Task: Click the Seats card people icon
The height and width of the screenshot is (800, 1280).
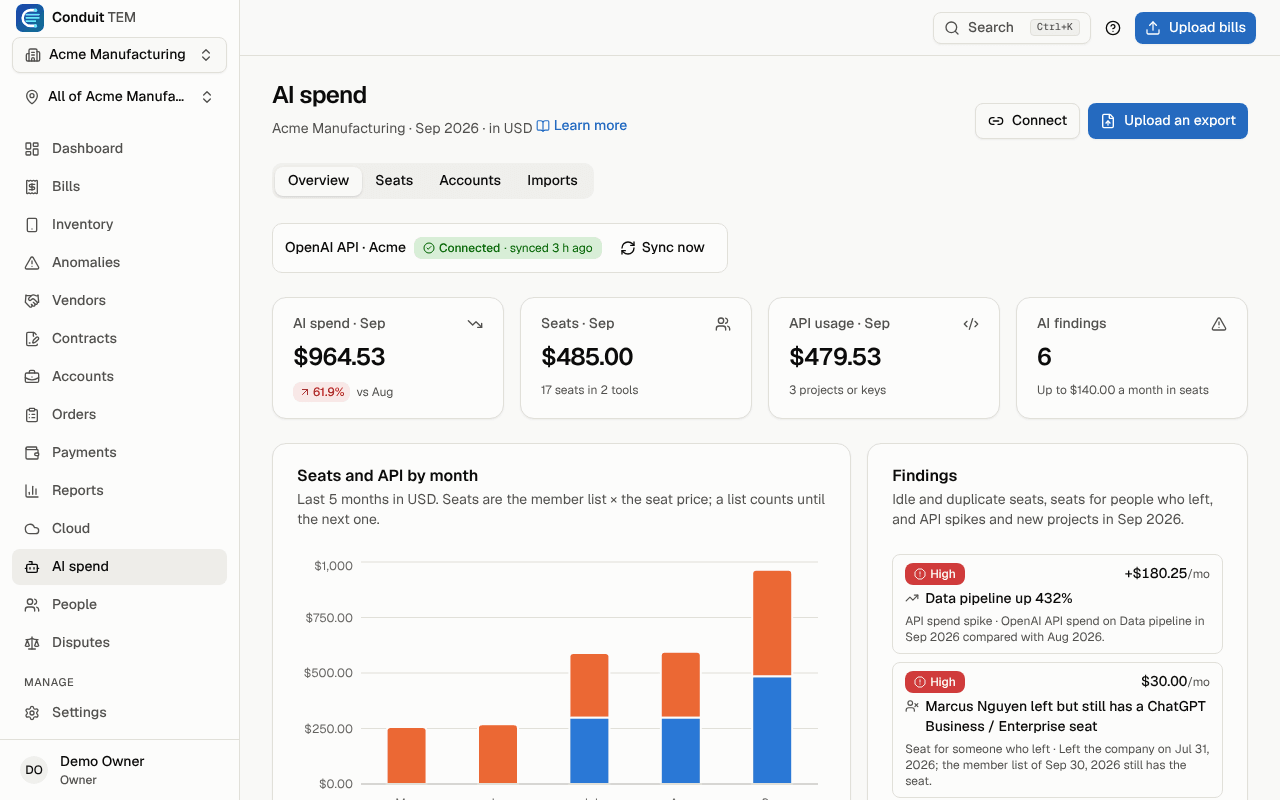Action: (723, 324)
